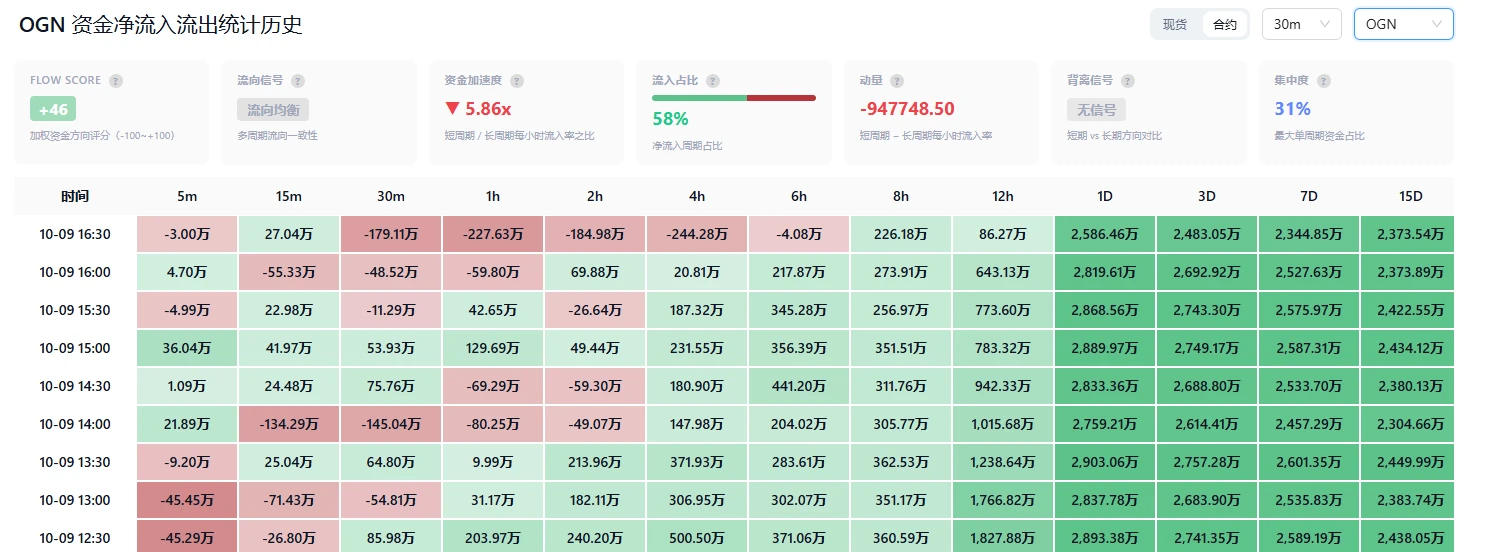Click the 36.04万 cell

(x=187, y=348)
